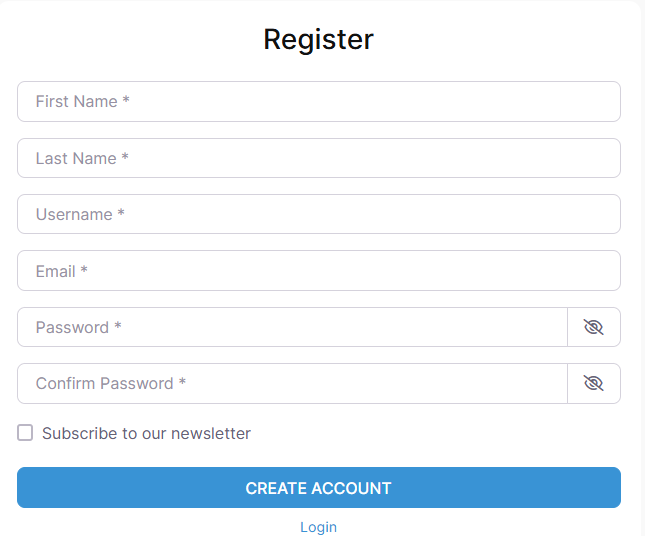This screenshot has width=645, height=536.
Task: Click the required marker after Email
Action: [84, 270]
